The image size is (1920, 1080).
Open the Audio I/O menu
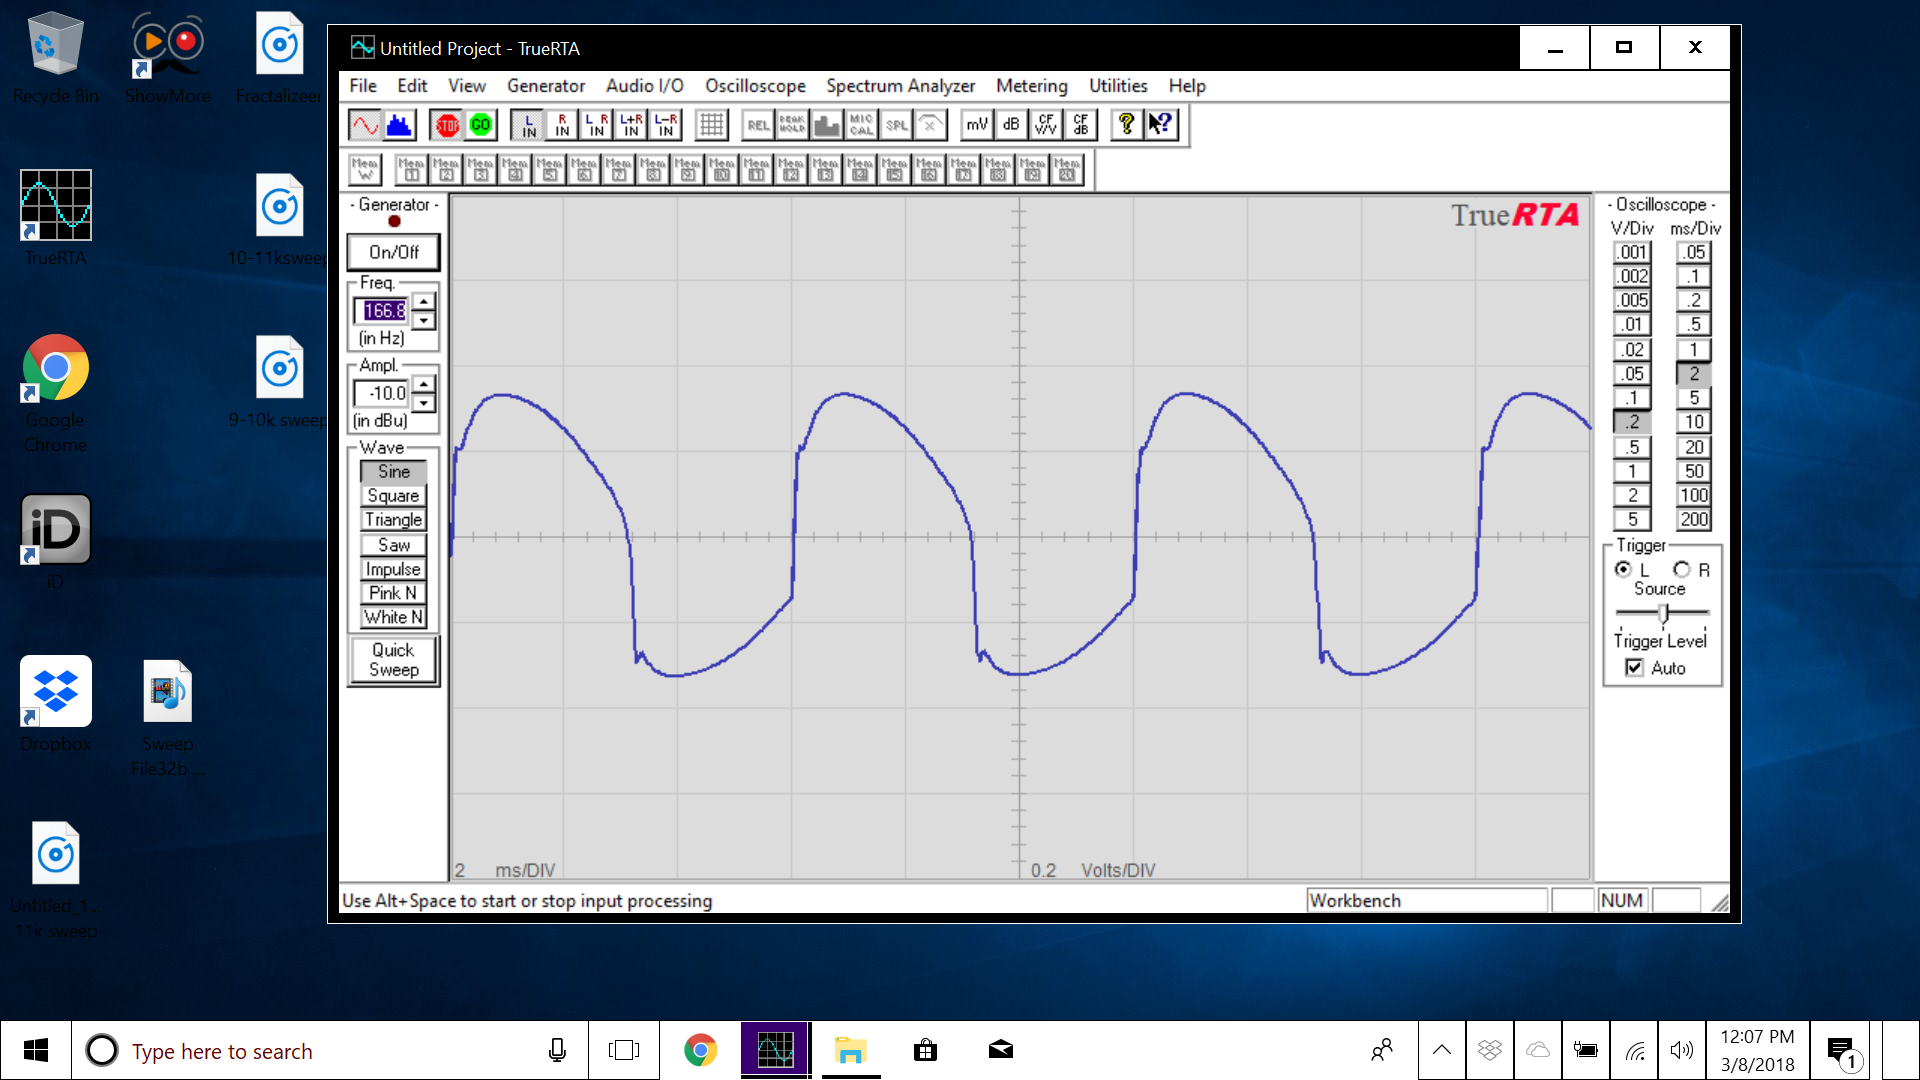pyautogui.click(x=644, y=86)
